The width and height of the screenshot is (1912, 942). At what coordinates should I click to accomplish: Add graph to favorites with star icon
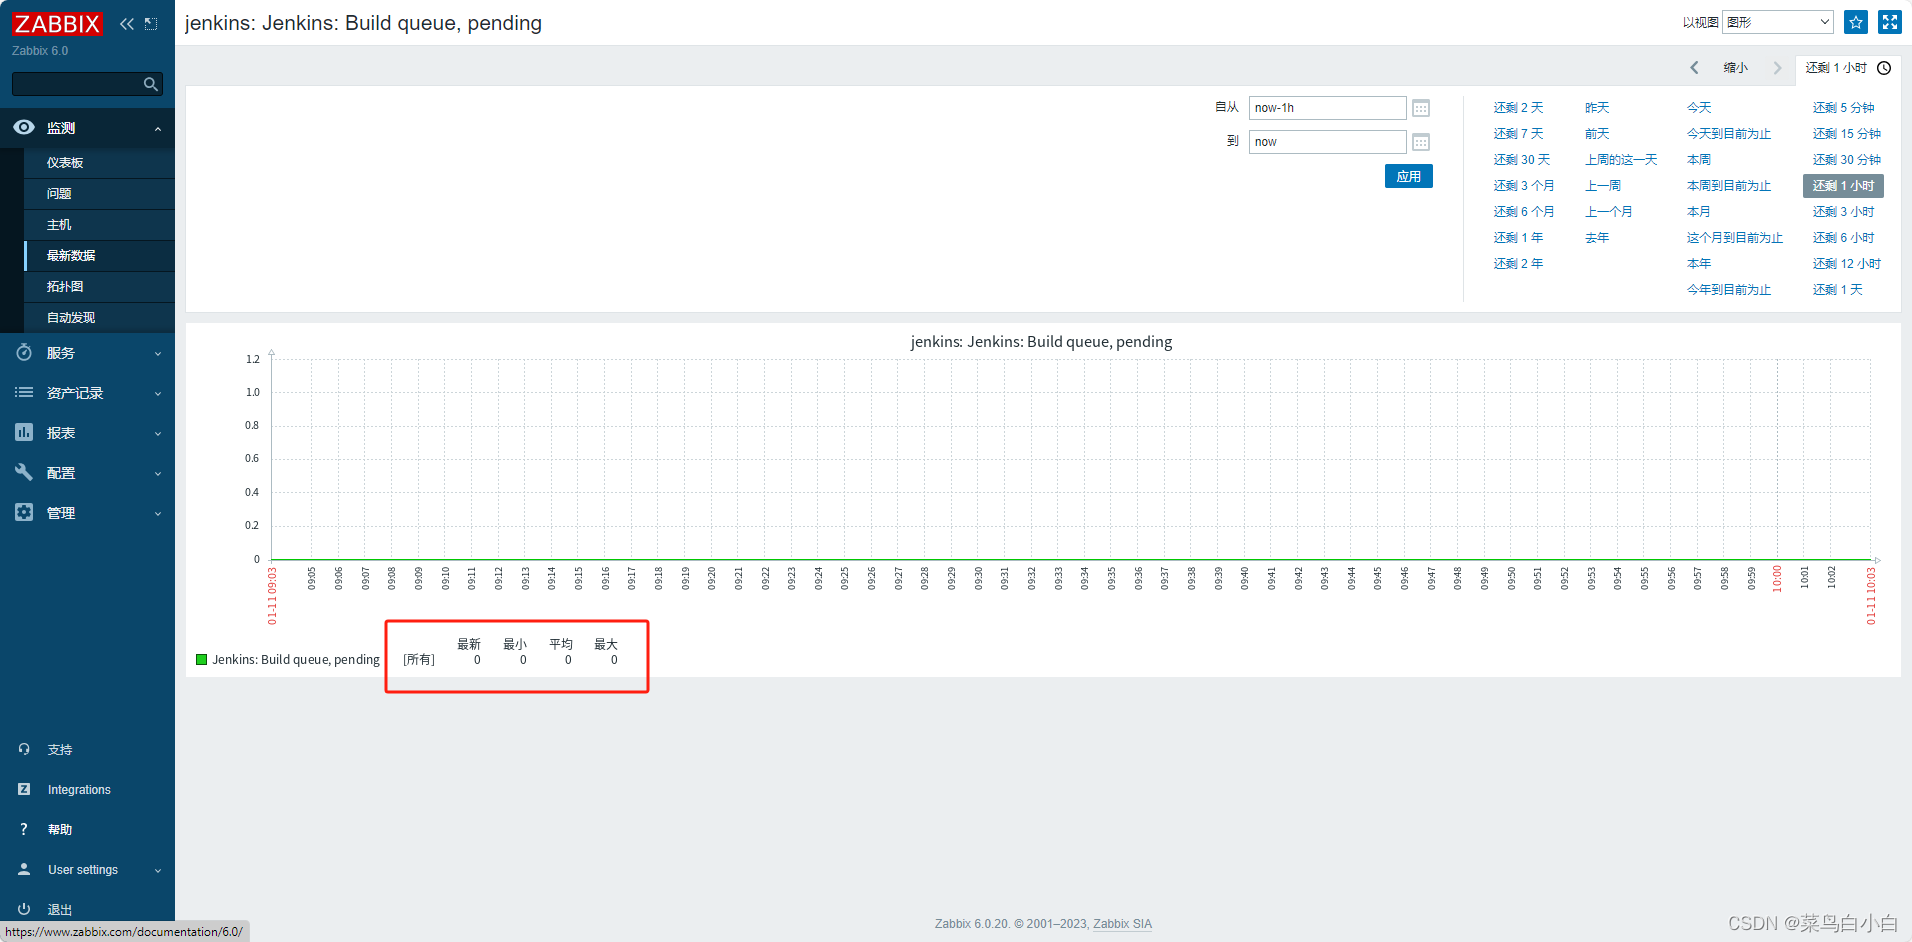point(1856,22)
